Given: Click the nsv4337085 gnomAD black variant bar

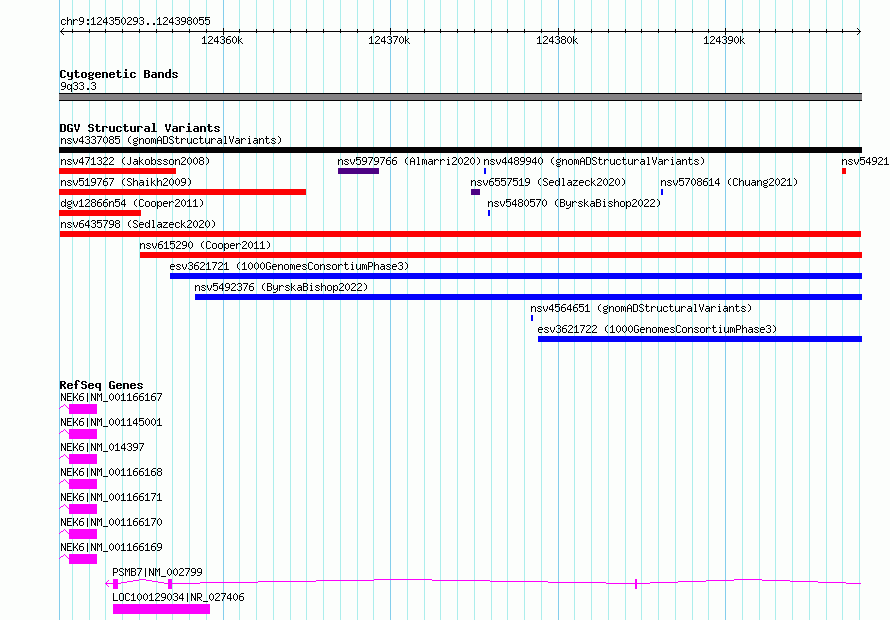Looking at the screenshot, I should click(460, 150).
